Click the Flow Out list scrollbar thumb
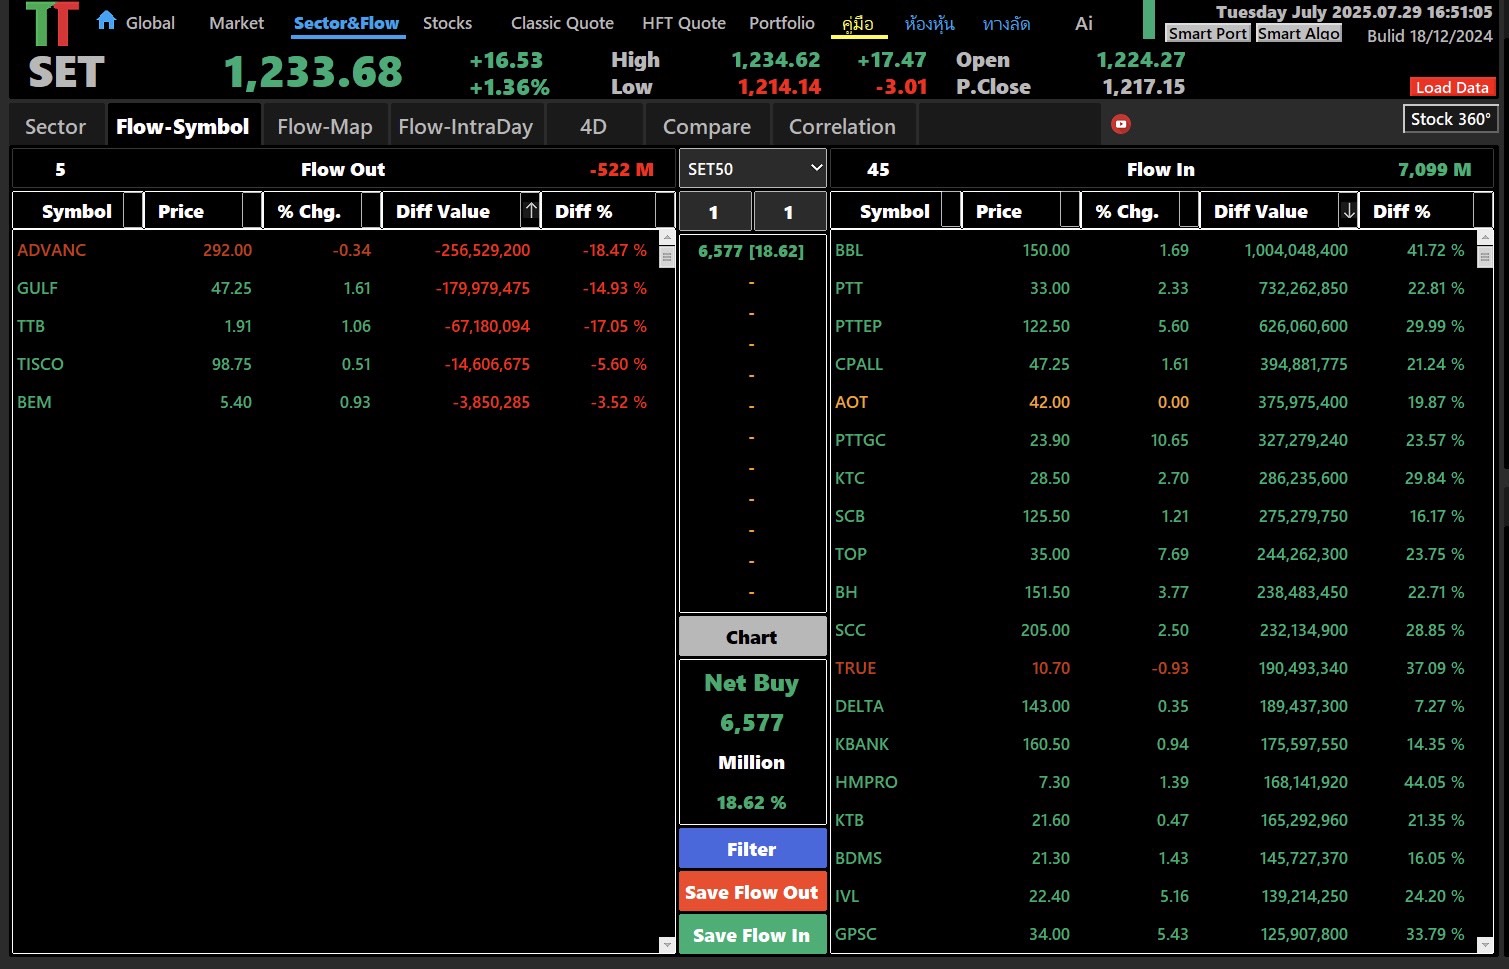1509x969 pixels. click(667, 257)
